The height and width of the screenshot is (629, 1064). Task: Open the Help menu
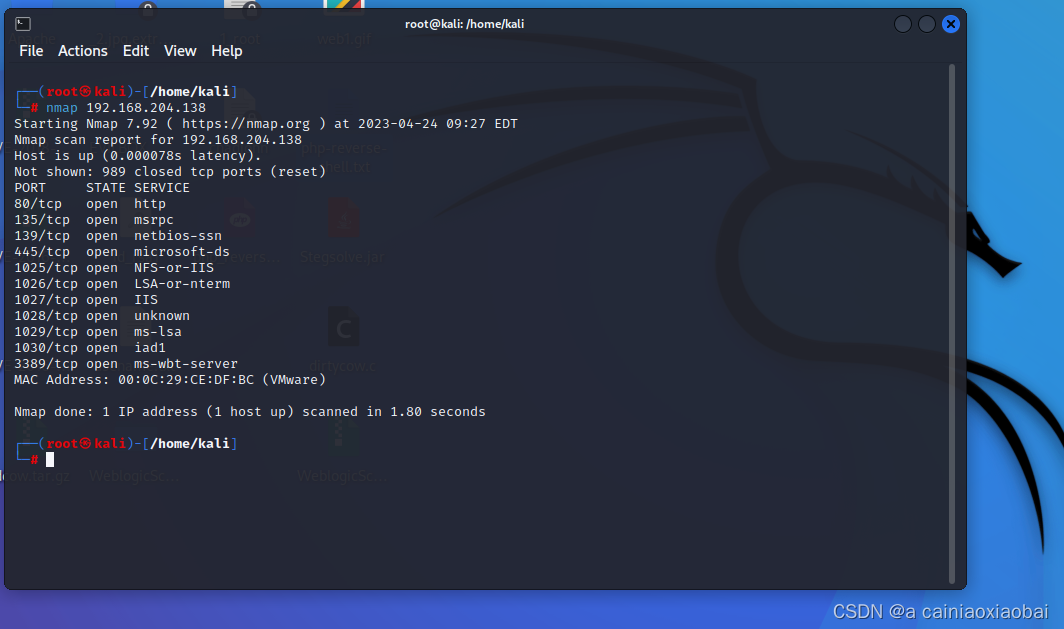pyautogui.click(x=227, y=51)
